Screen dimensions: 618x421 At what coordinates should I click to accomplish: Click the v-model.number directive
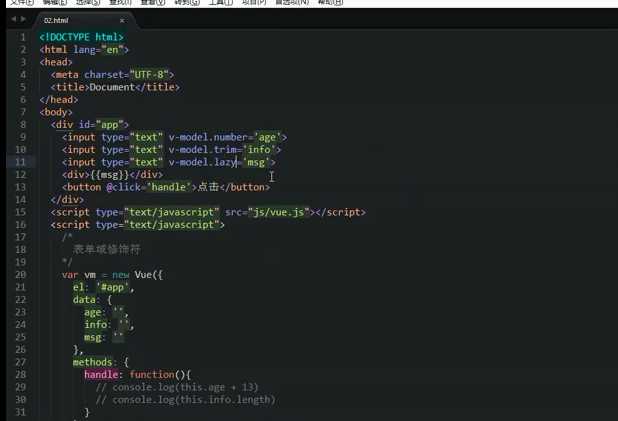208,137
